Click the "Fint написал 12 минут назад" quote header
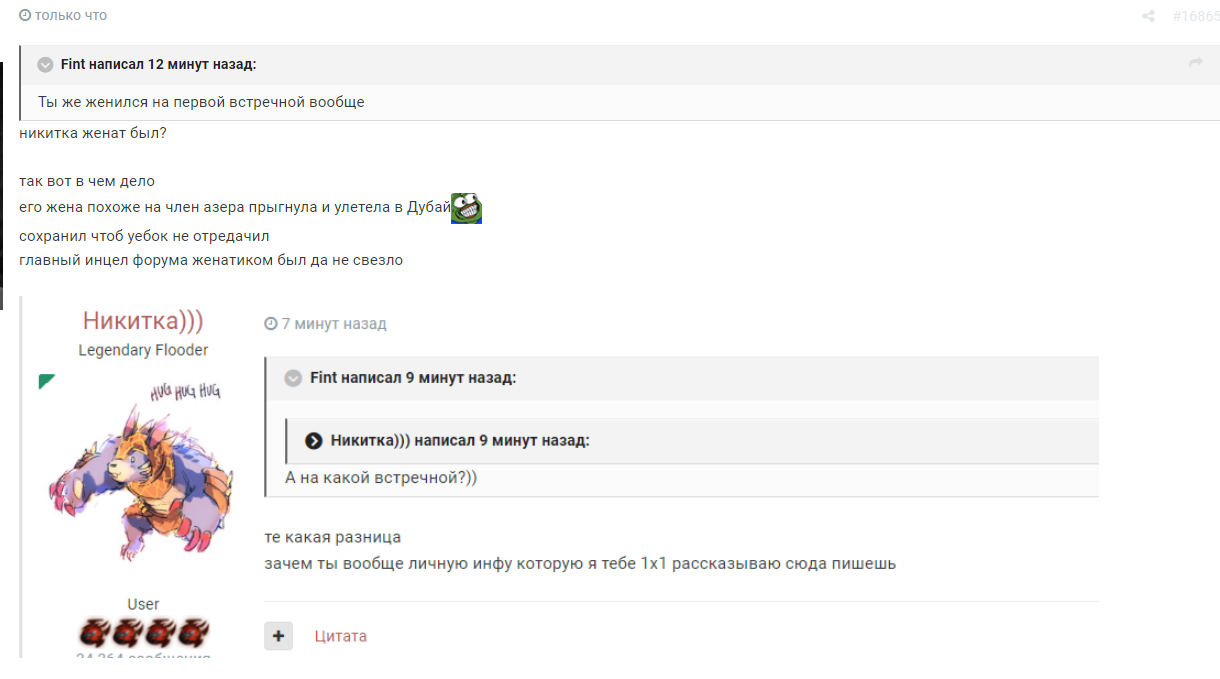The width and height of the screenshot is (1220, 679). pyautogui.click(x=158, y=64)
